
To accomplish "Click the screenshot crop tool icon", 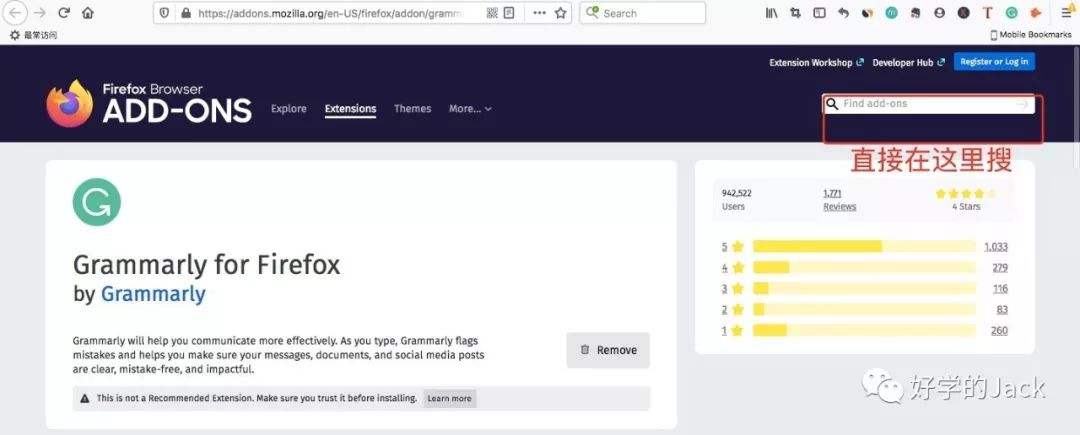I will coord(795,13).
